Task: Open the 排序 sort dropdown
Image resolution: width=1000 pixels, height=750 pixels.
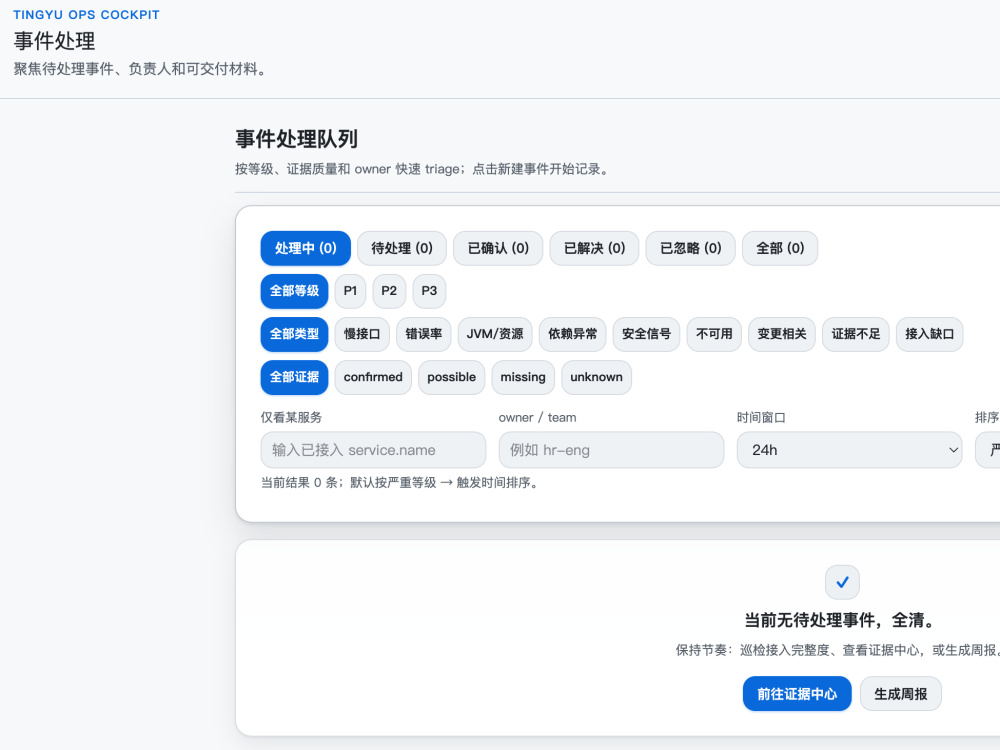Action: (x=988, y=450)
